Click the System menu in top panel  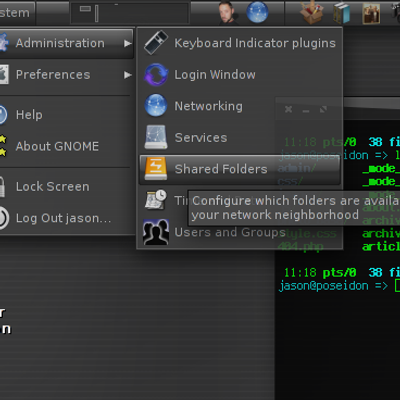17,13
